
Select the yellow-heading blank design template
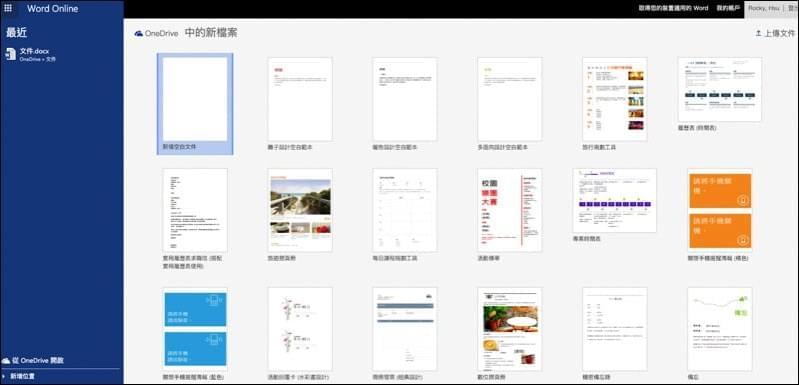point(510,99)
